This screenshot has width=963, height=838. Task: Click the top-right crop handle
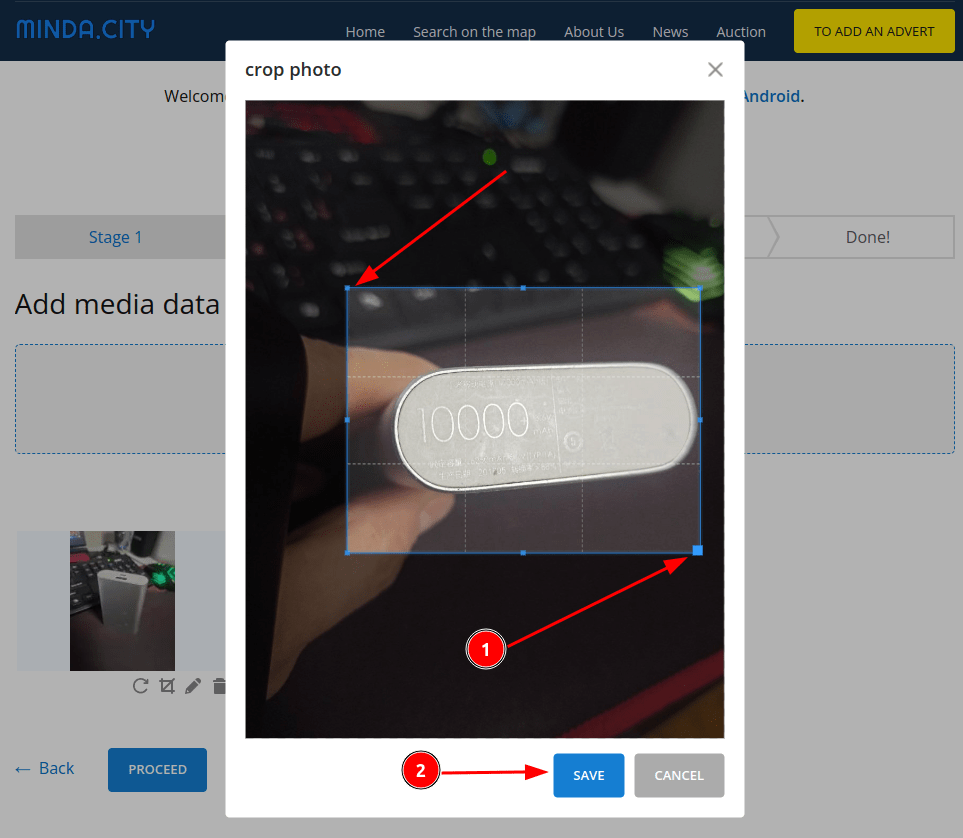point(700,288)
